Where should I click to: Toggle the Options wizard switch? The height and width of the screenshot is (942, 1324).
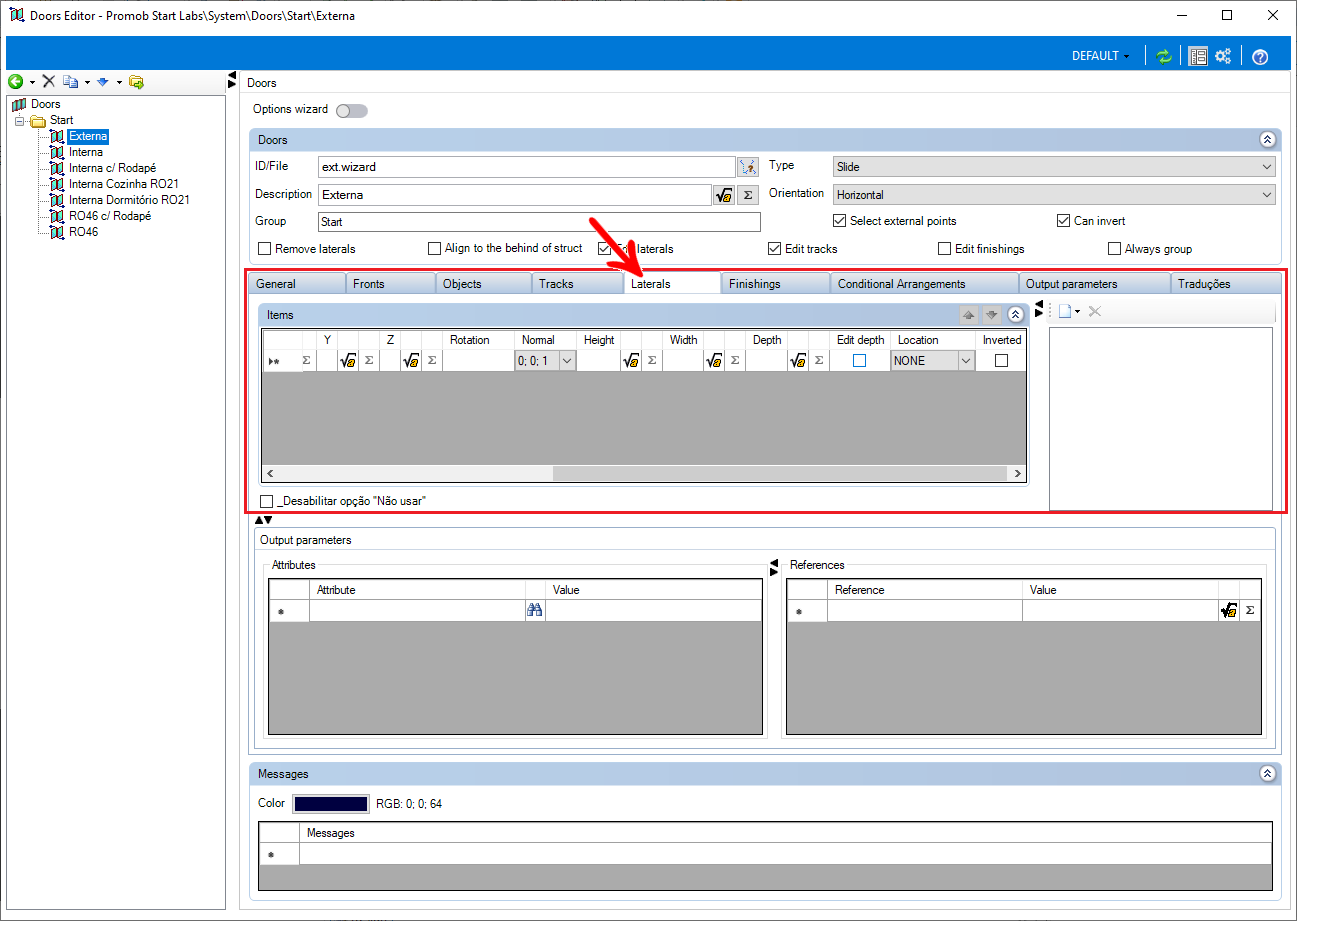(352, 111)
